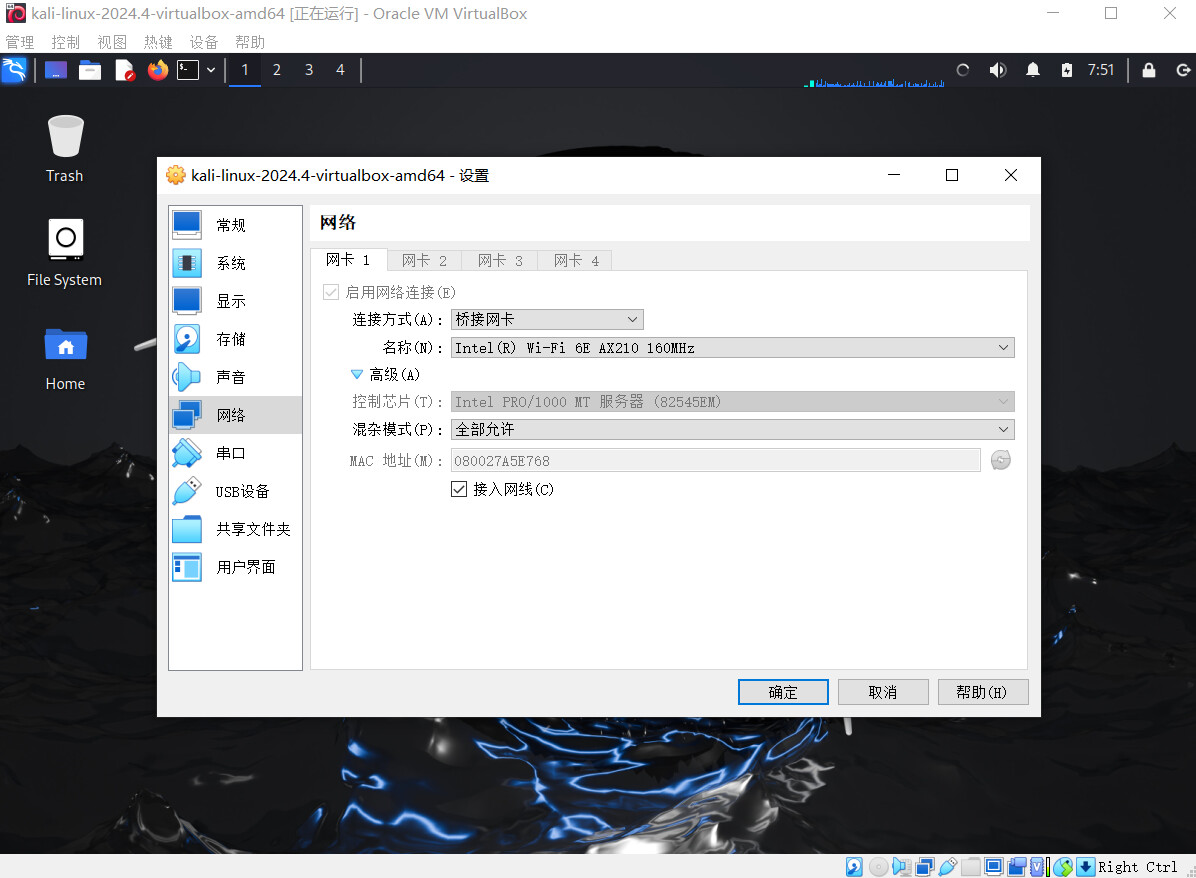Open the 连接方式 attachment type dropdown

pyautogui.click(x=547, y=319)
